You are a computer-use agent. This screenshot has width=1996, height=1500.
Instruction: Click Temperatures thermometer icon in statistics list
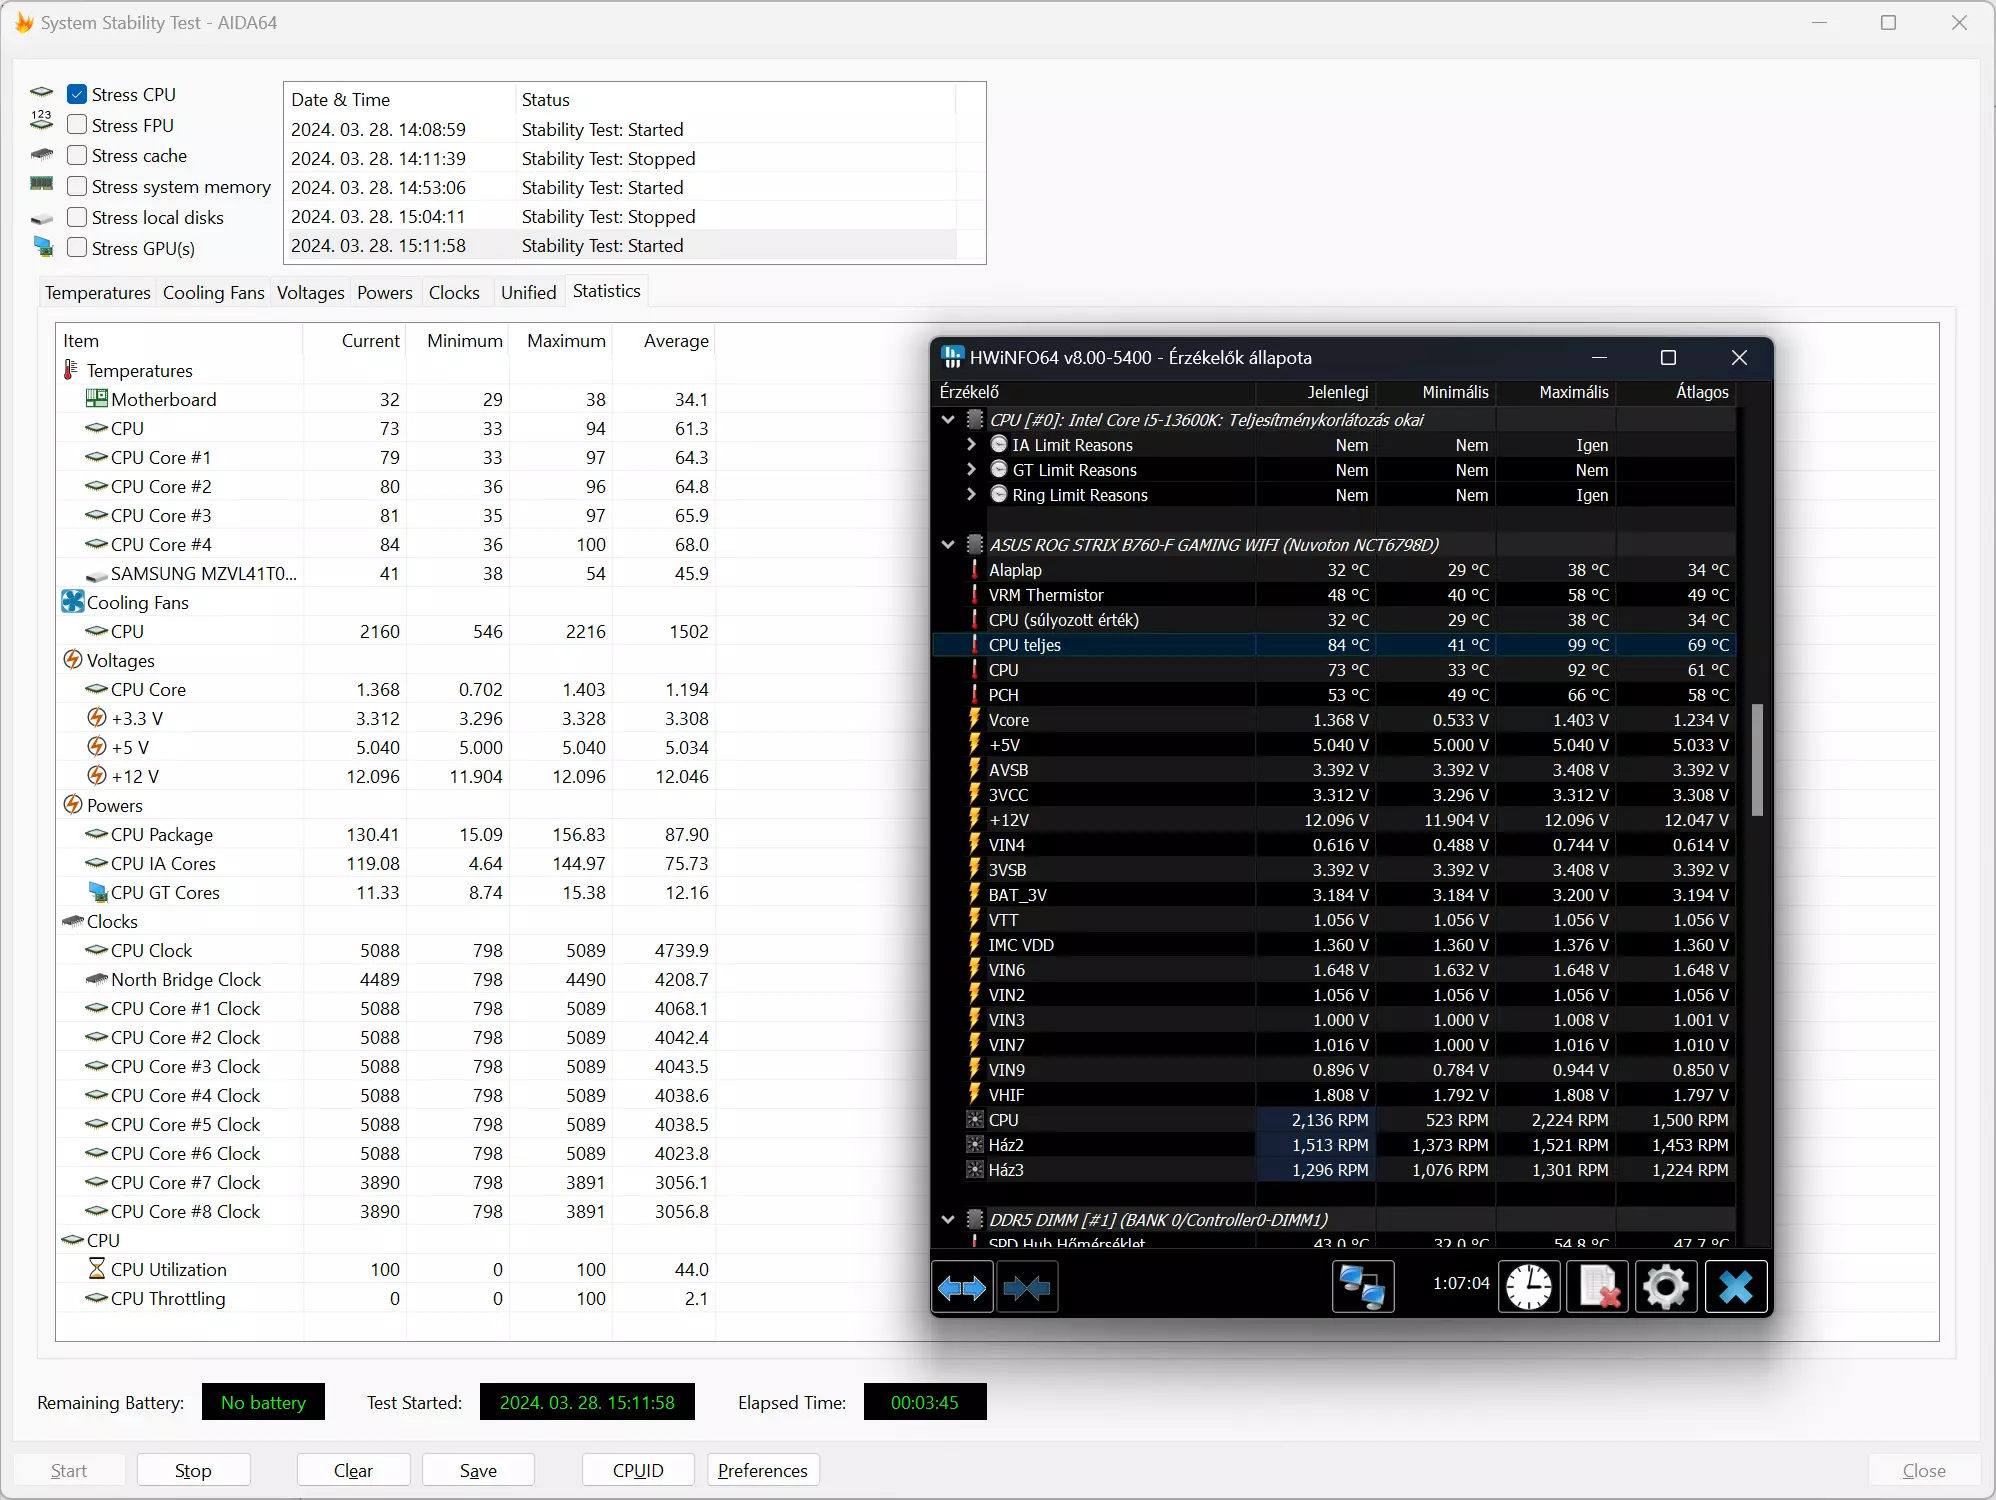[71, 370]
